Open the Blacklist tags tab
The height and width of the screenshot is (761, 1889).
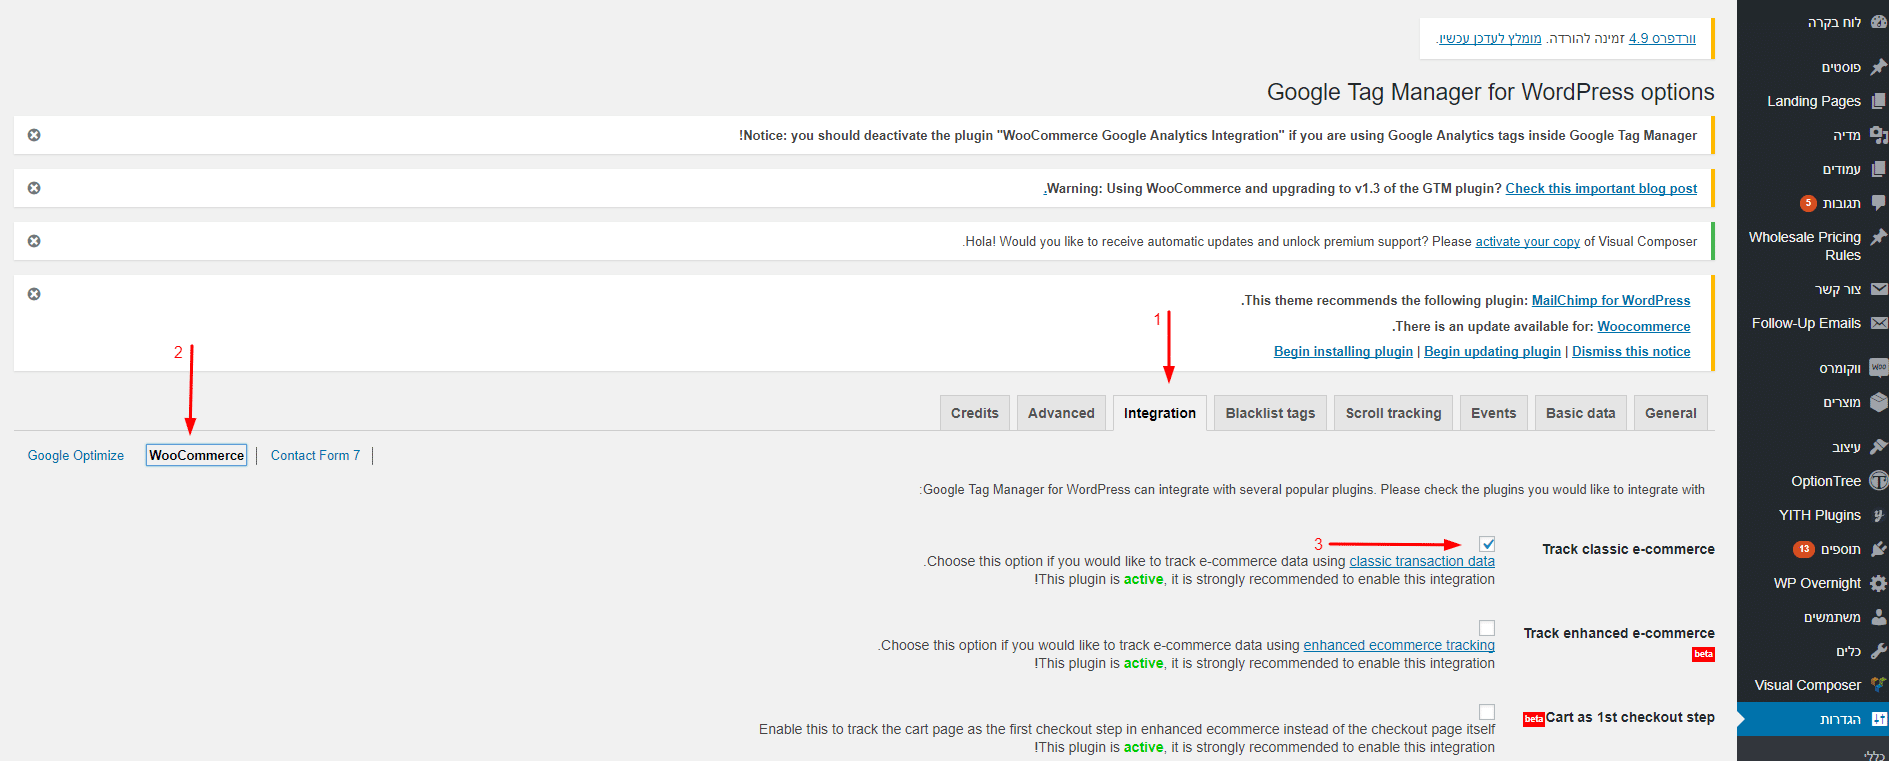(1270, 413)
